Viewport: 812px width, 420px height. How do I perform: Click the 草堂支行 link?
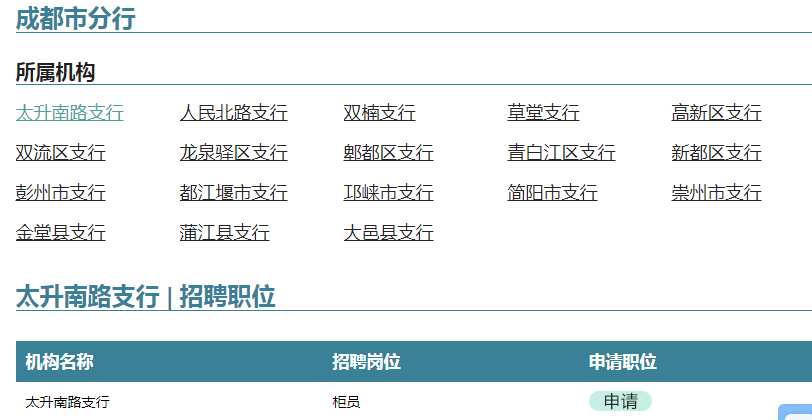[543, 113]
